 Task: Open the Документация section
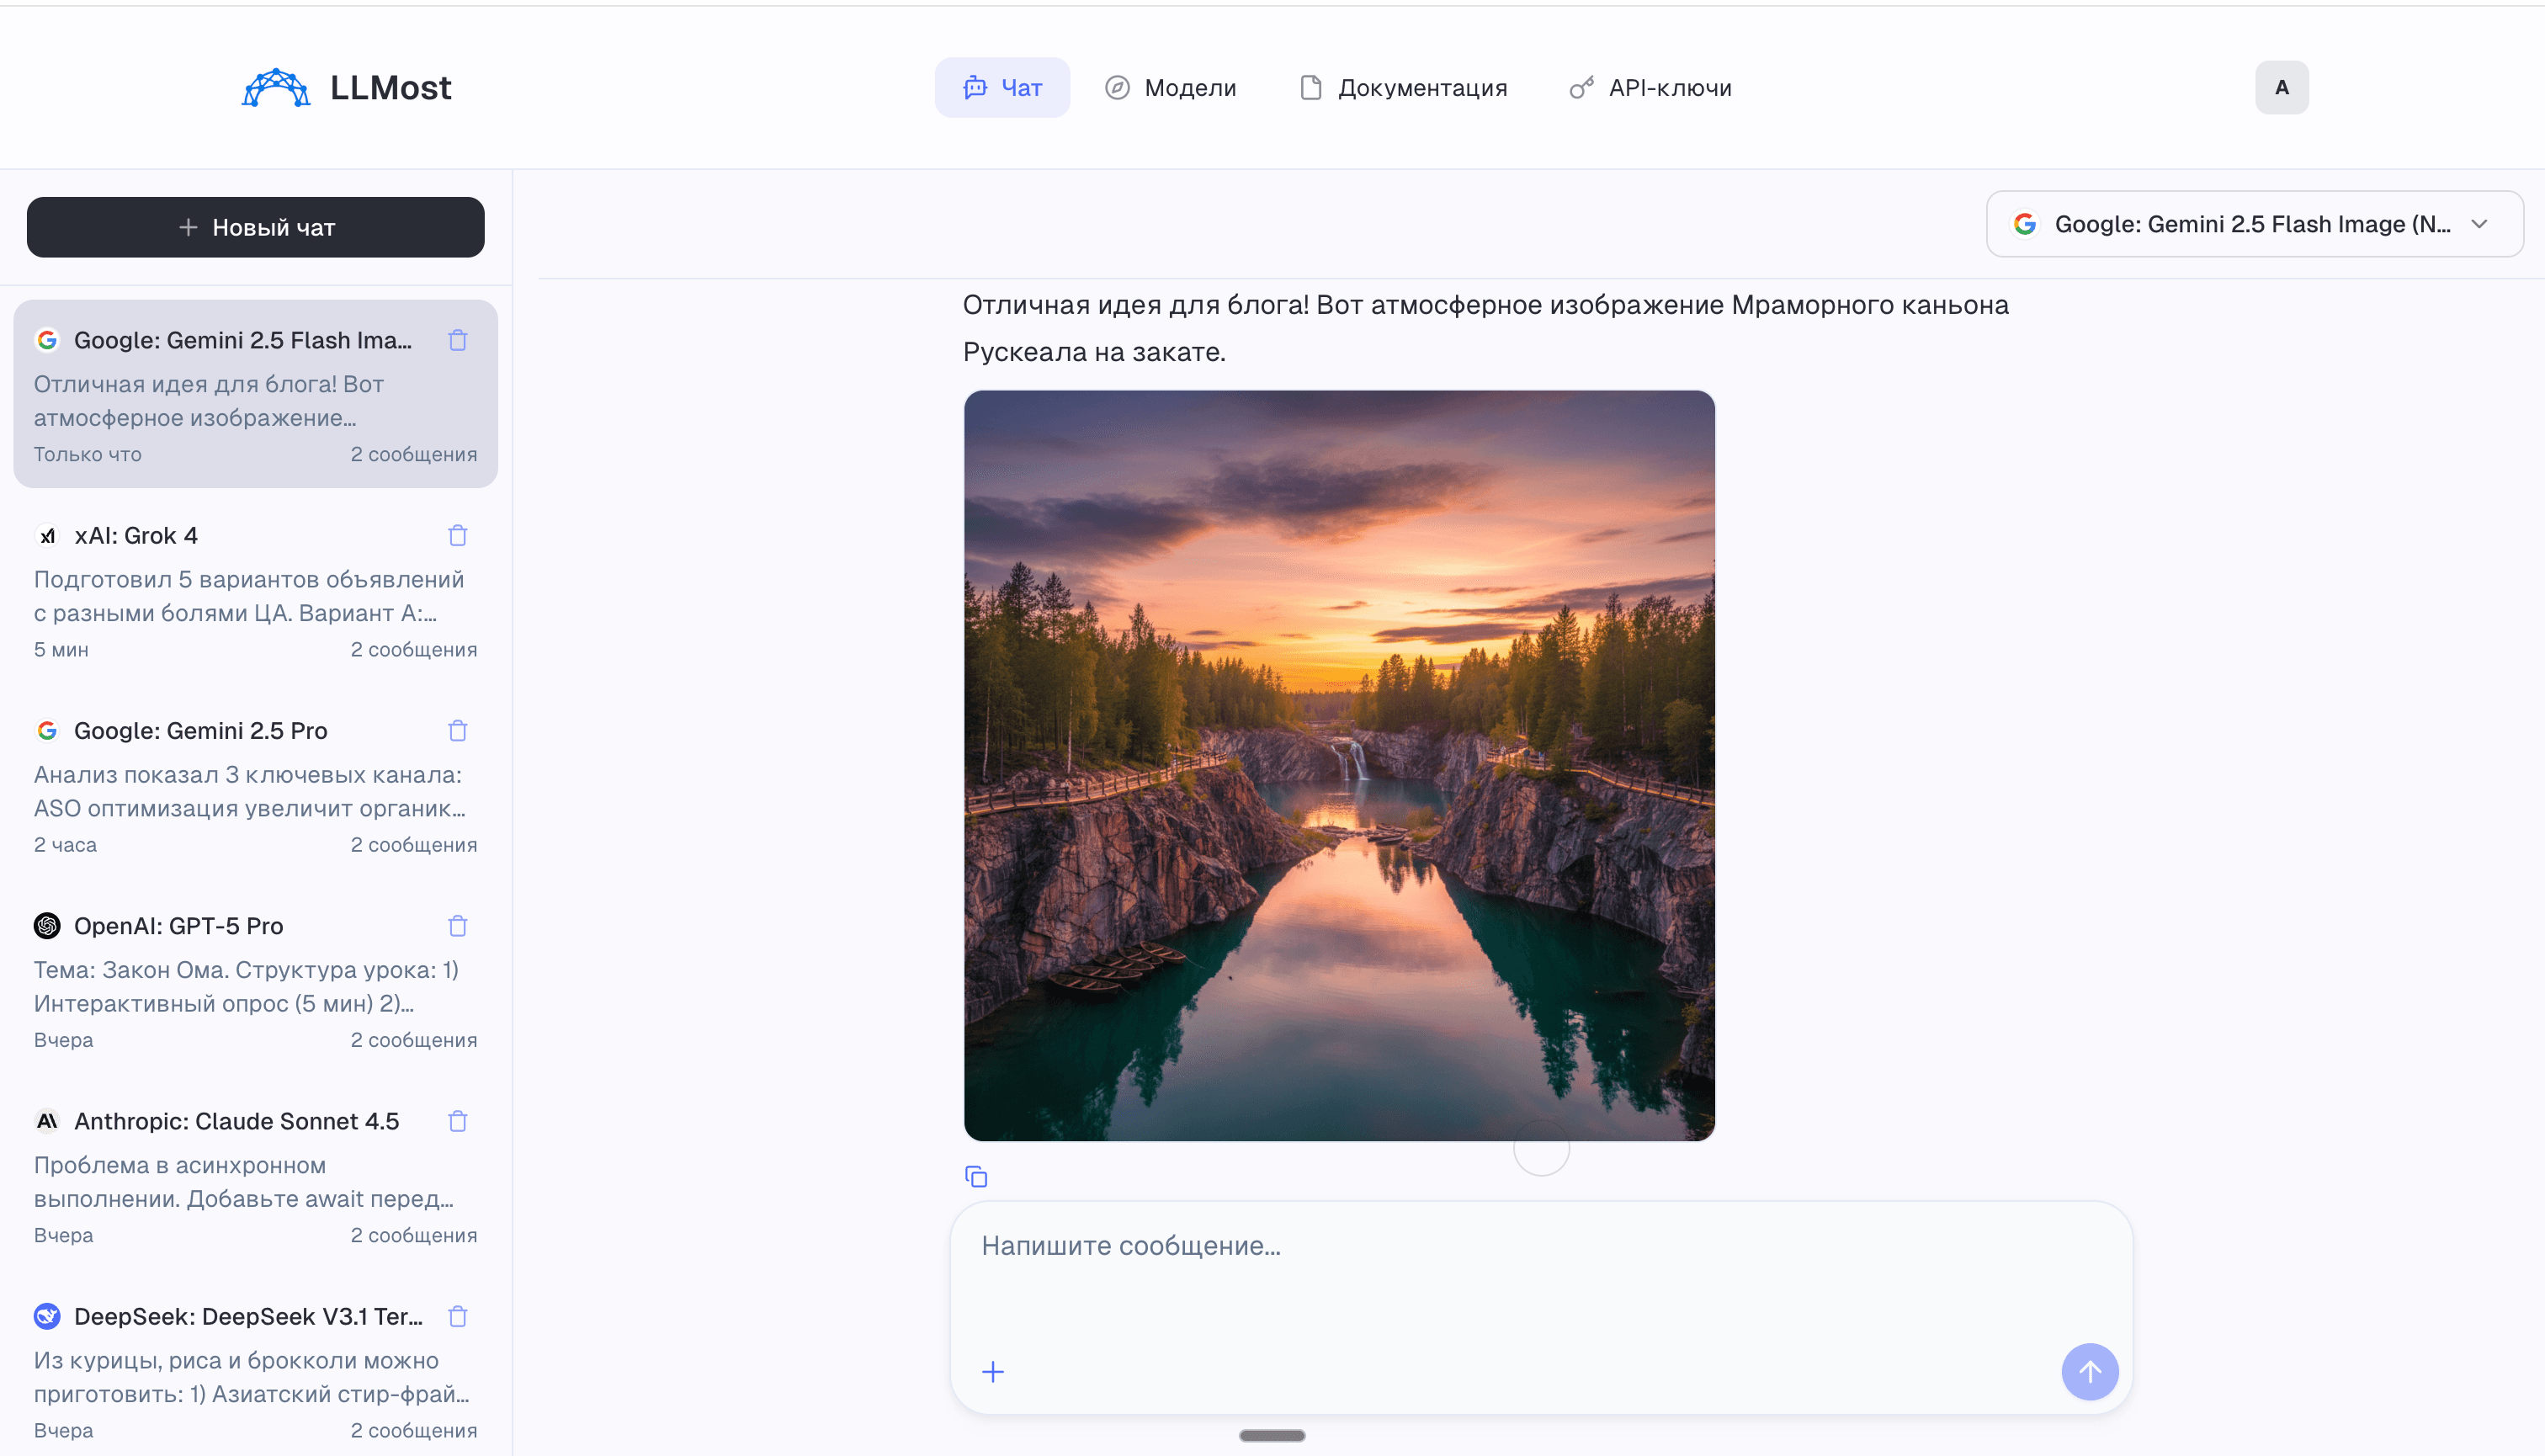pos(1403,87)
